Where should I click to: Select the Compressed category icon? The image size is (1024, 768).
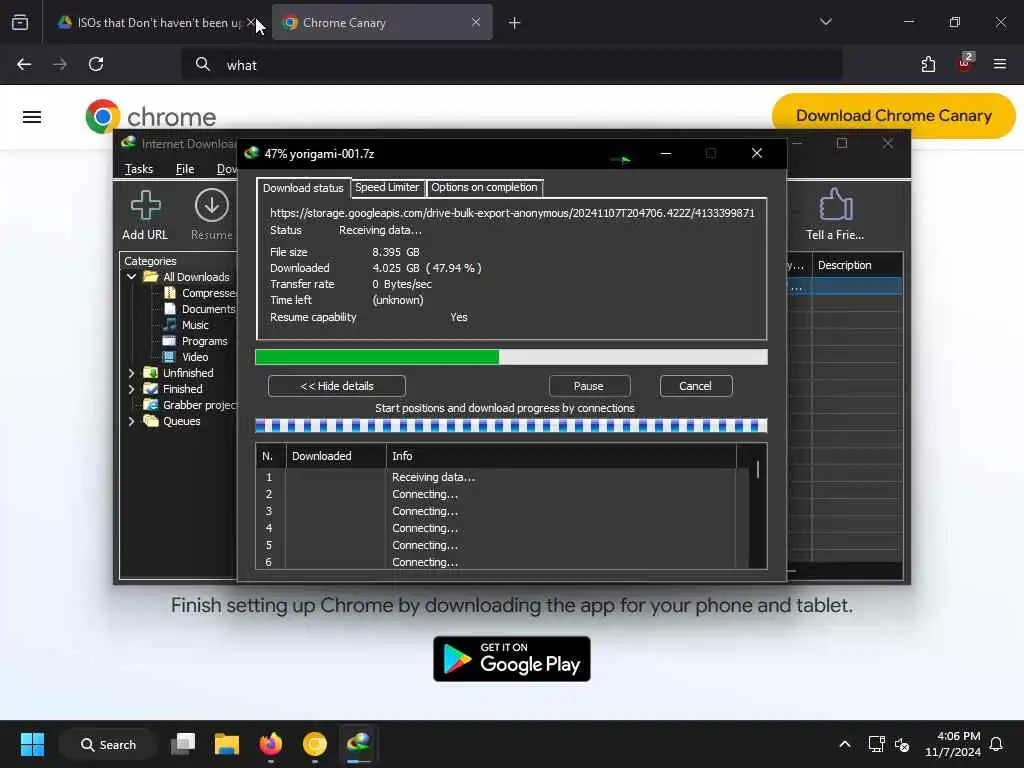(170, 293)
